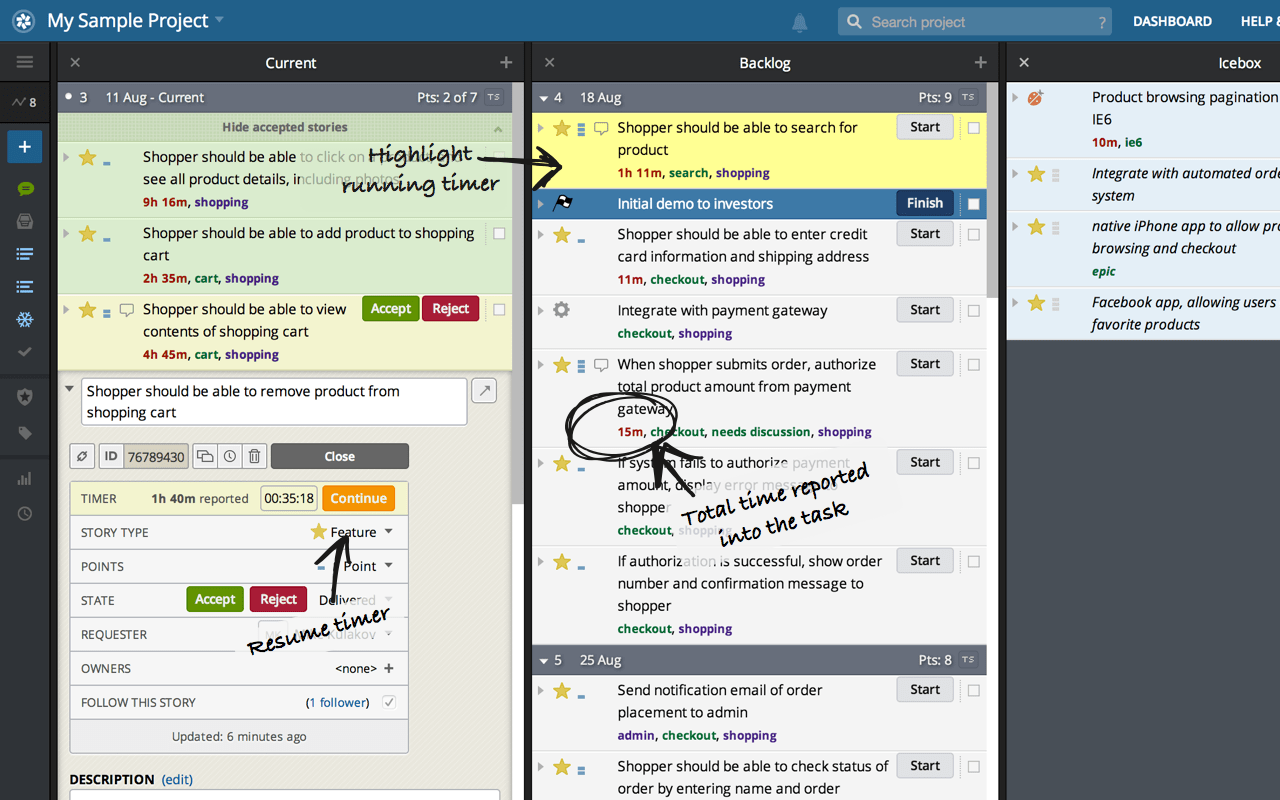Open the DASHBOARD menu item
The image size is (1280, 800).
[x=1172, y=21]
